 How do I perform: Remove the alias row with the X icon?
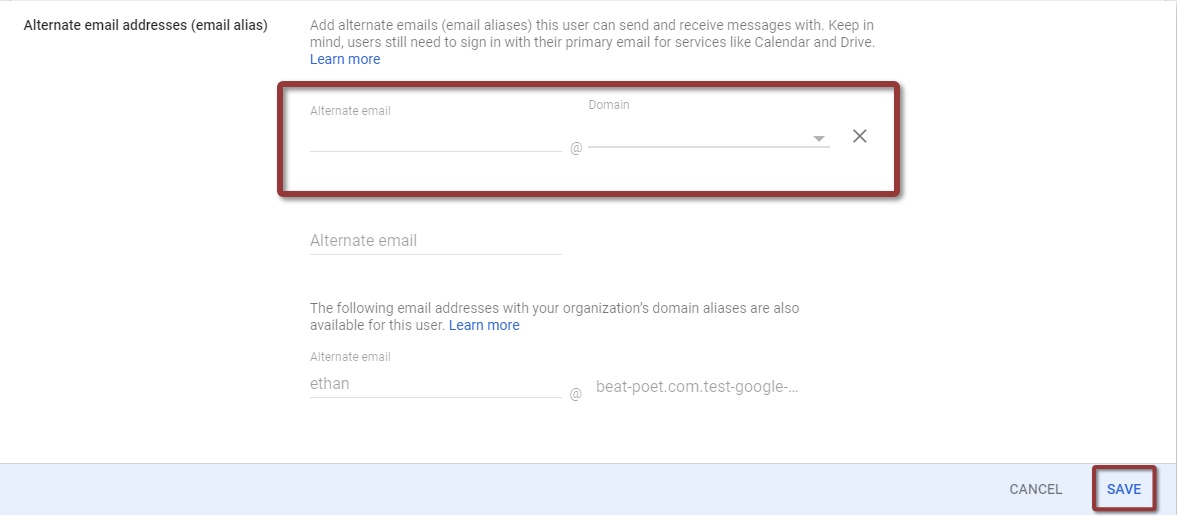click(x=859, y=136)
